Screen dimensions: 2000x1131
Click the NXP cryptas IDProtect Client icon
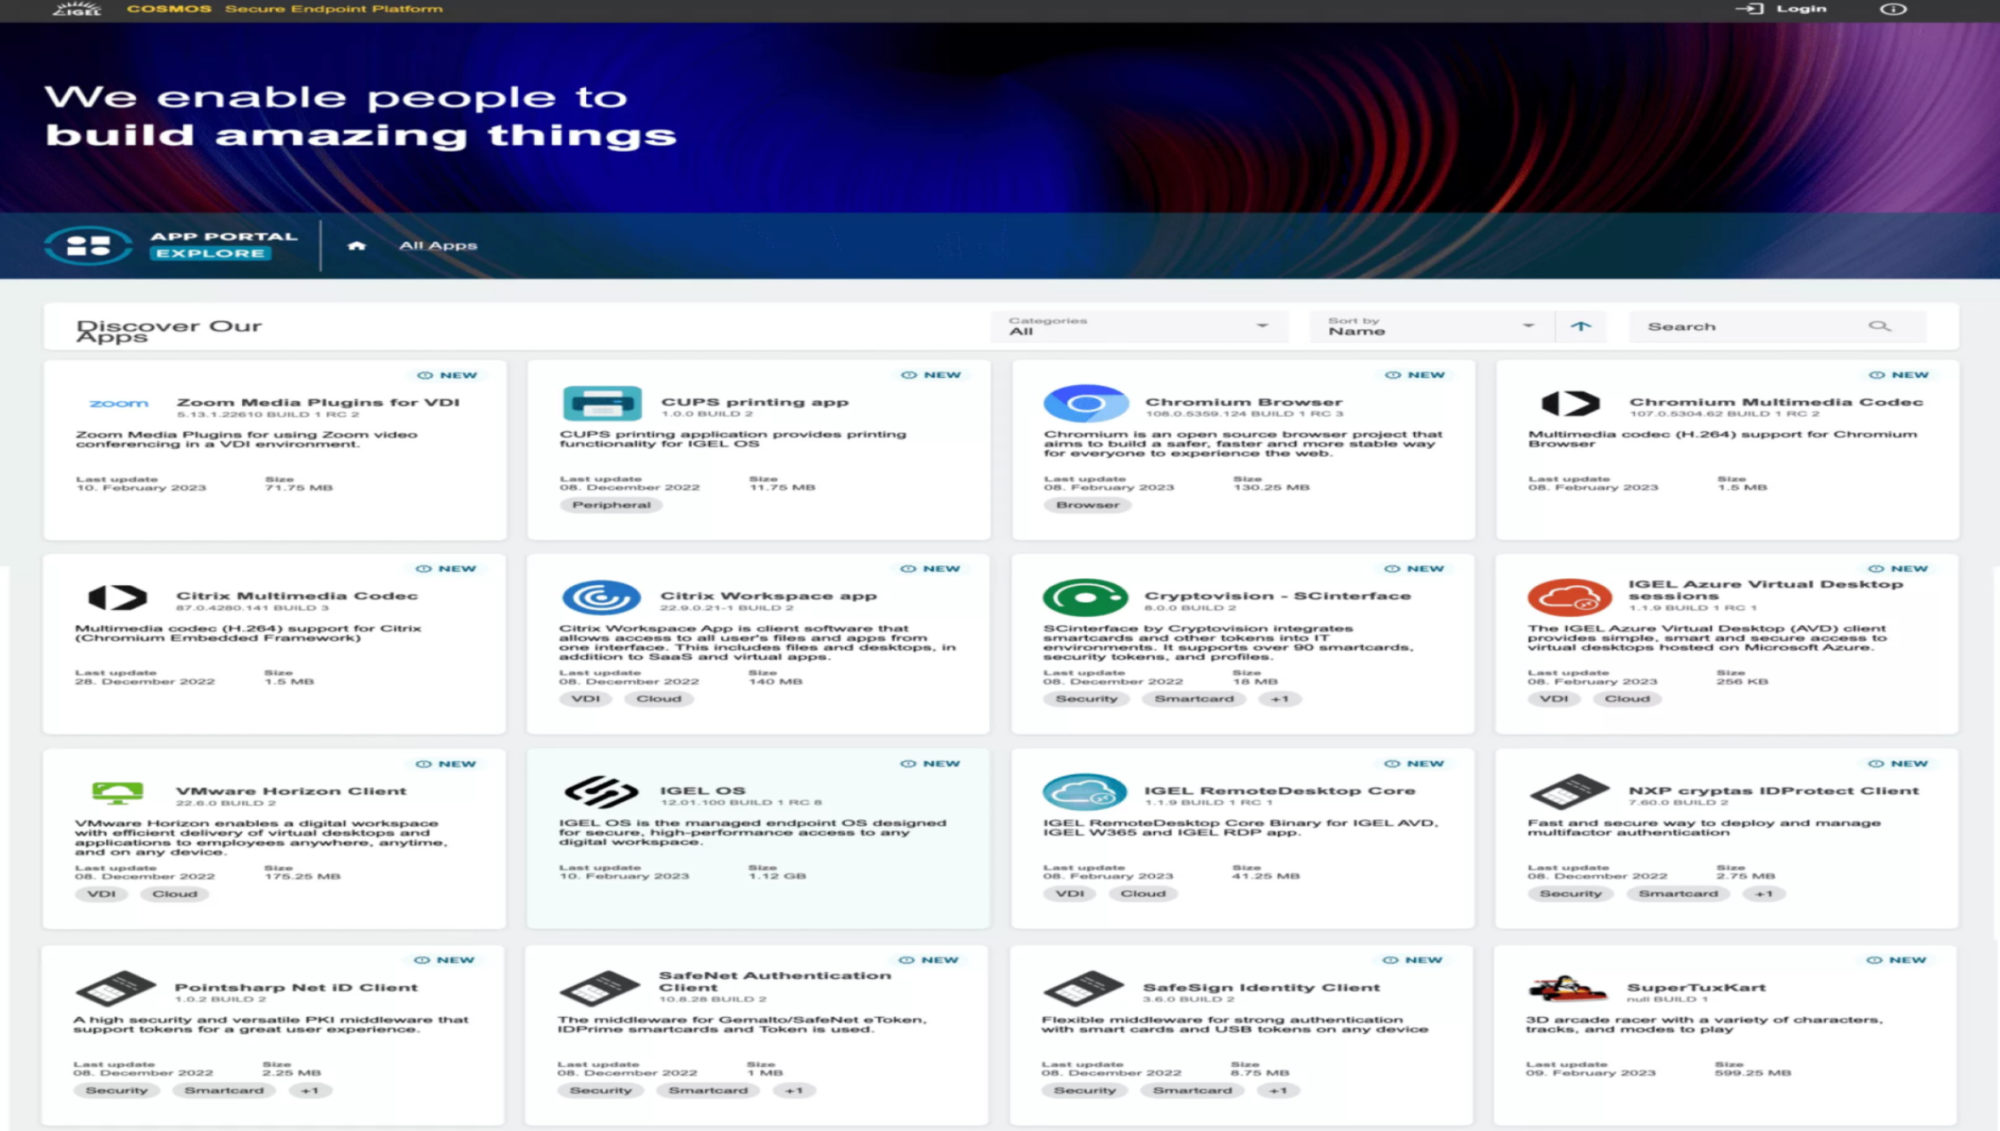1569,793
